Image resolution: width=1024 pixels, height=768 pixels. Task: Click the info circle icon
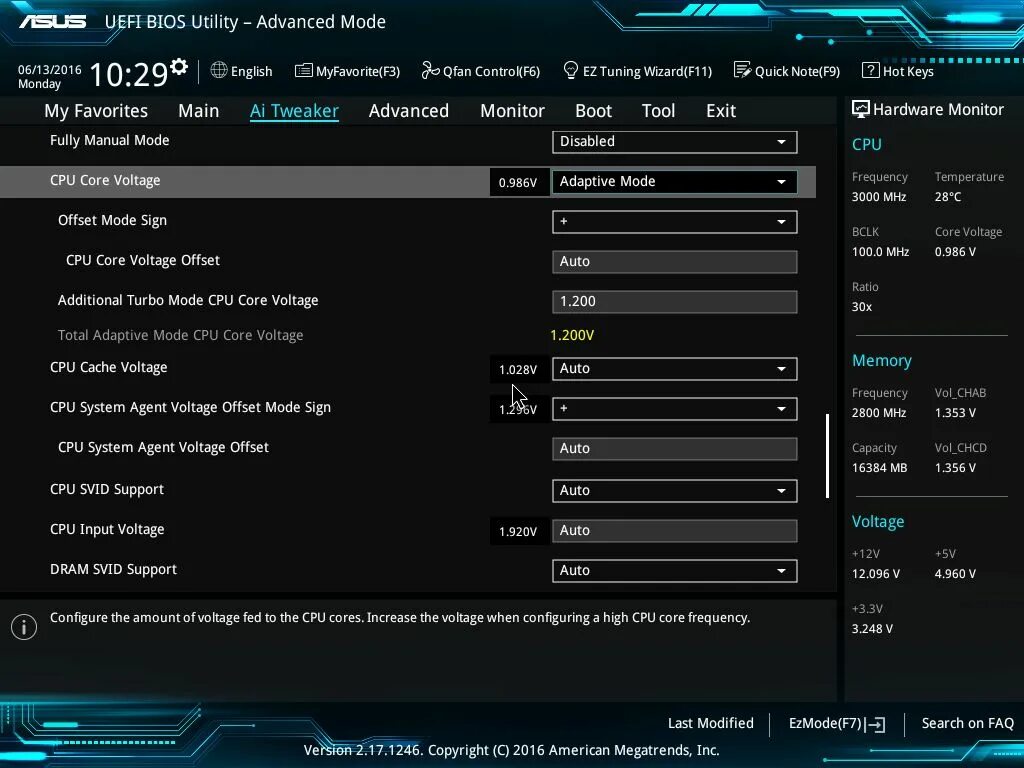point(24,627)
